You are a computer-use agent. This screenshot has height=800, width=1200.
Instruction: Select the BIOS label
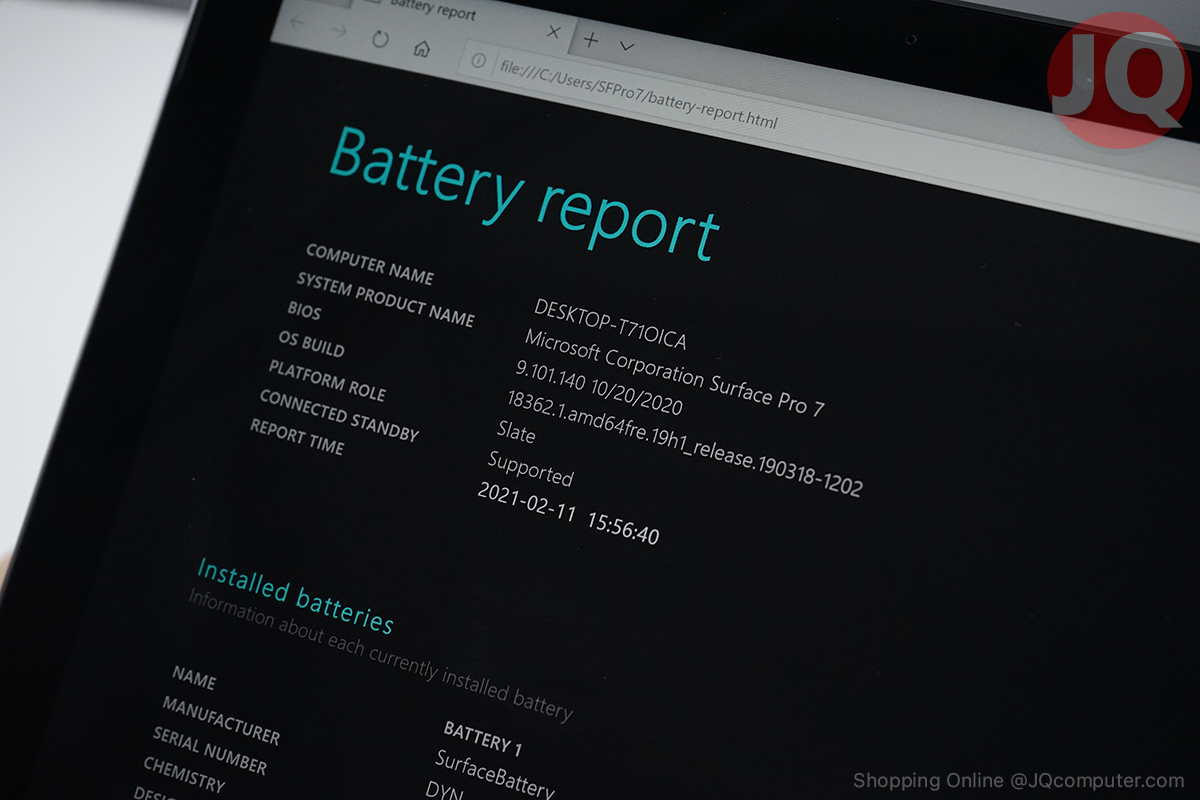pos(304,310)
